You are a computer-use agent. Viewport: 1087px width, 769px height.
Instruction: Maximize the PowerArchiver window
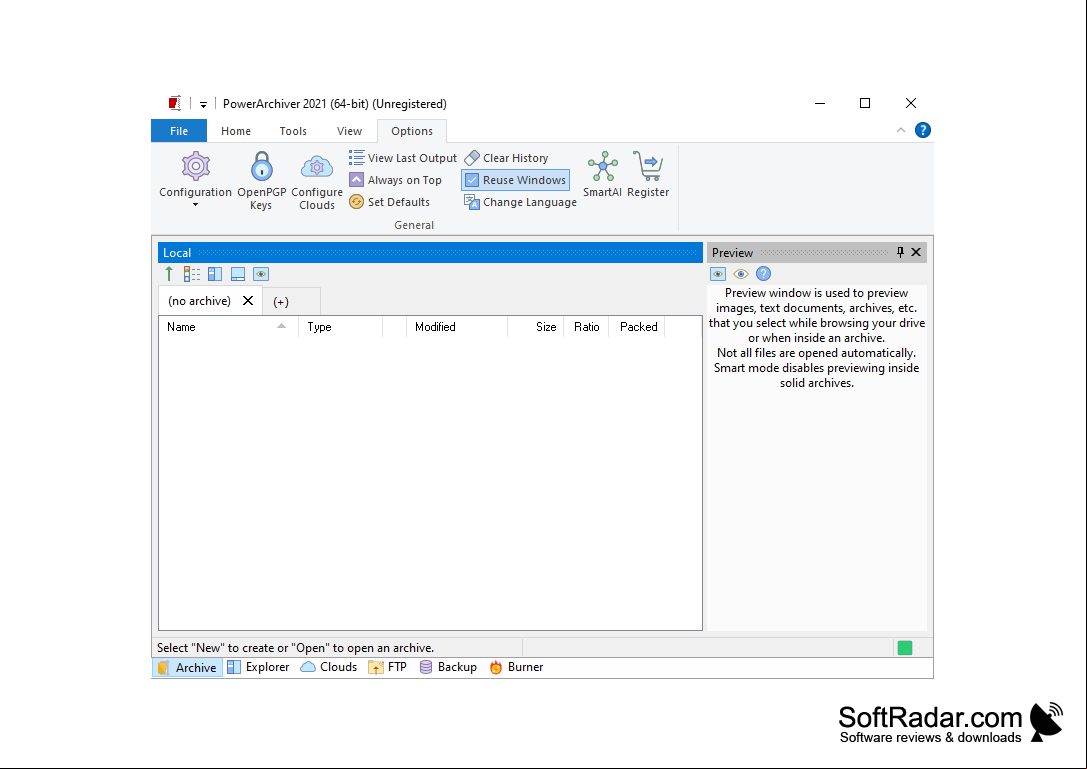[865, 103]
